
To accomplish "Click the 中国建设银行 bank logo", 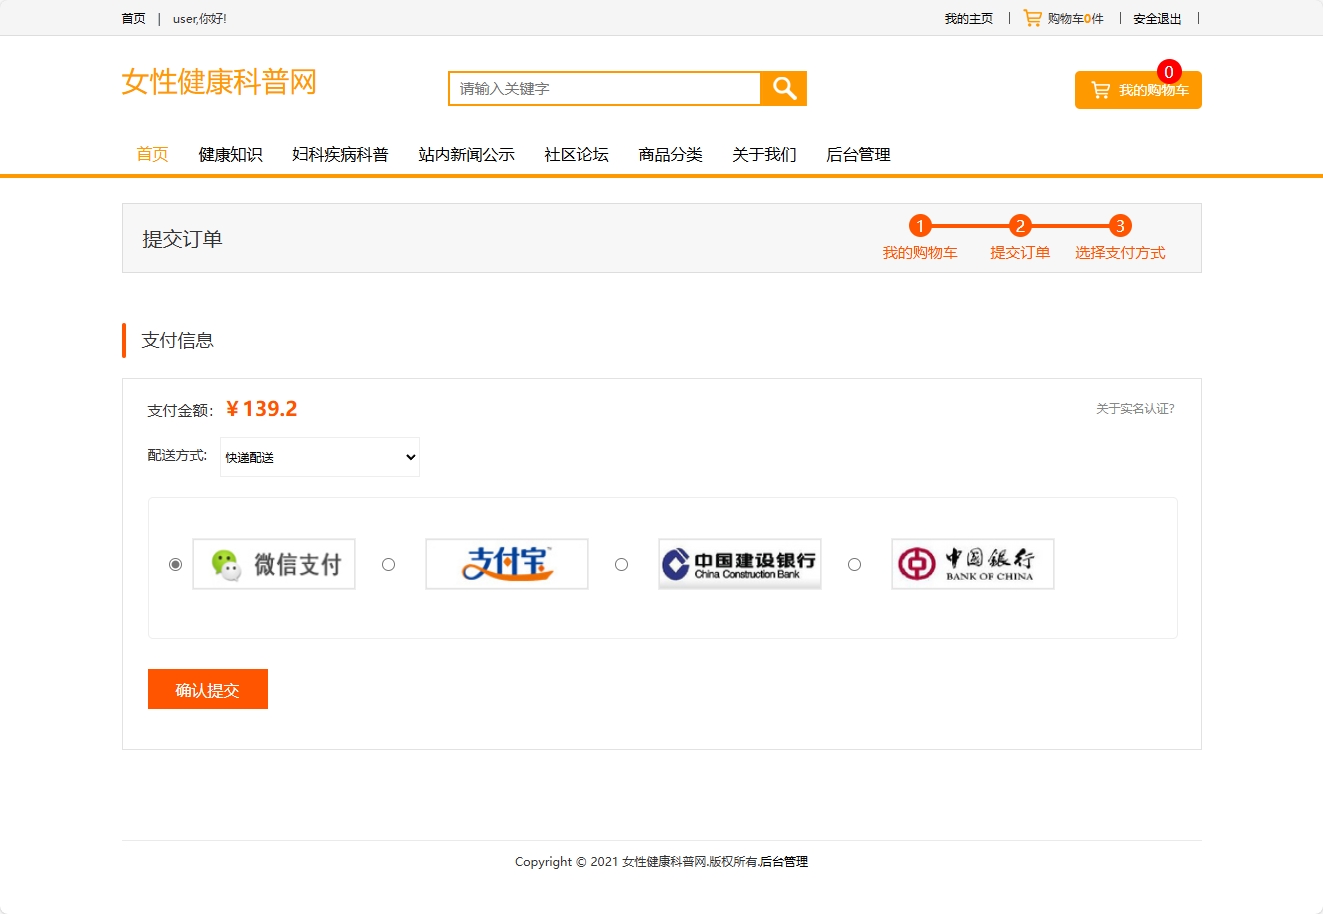I will tap(739, 563).
